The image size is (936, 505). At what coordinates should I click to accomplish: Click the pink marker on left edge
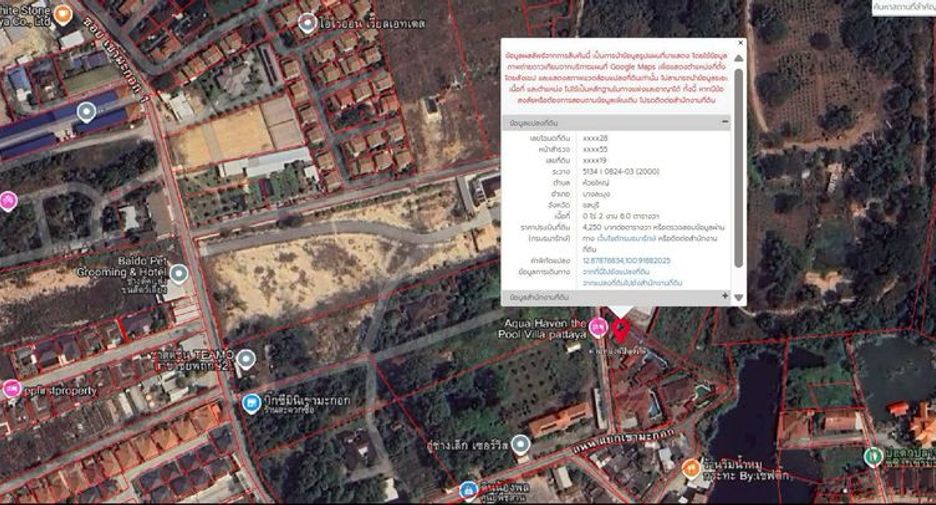click(7, 202)
